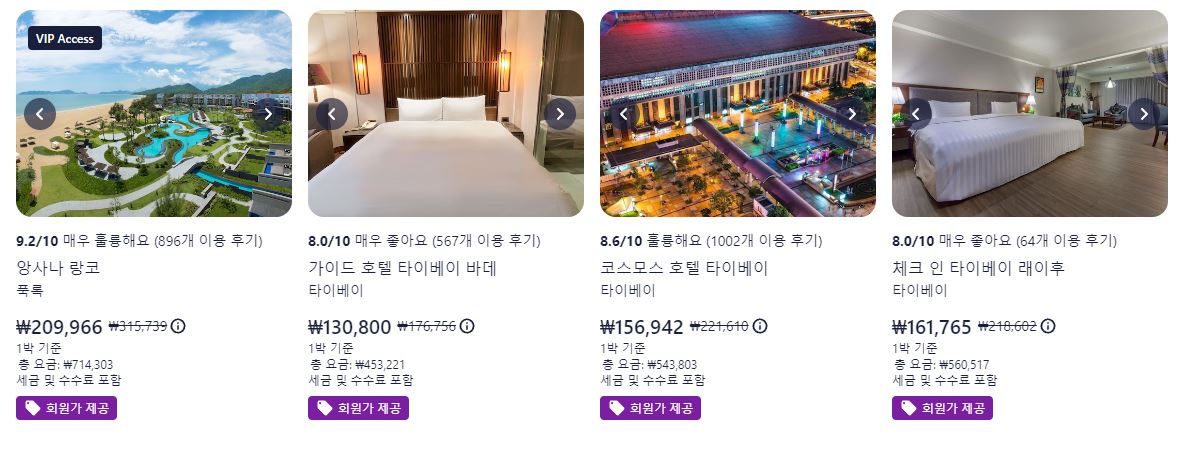Show next photo of 체크 인 타이베이 래이후

tap(1143, 114)
